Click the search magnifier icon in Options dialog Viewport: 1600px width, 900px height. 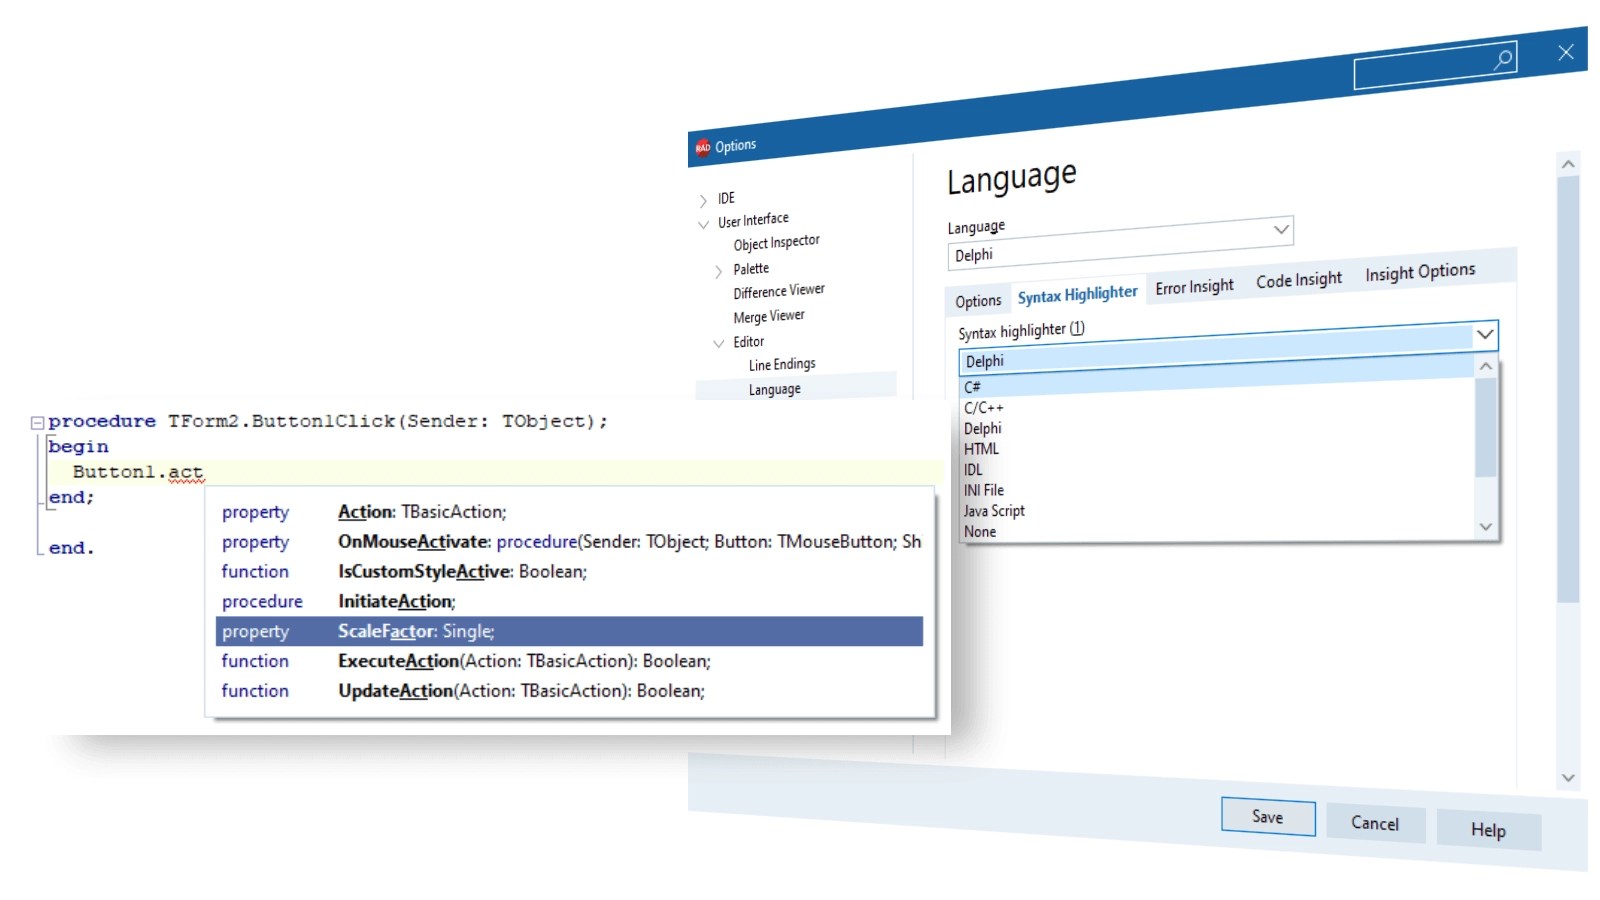click(1502, 59)
